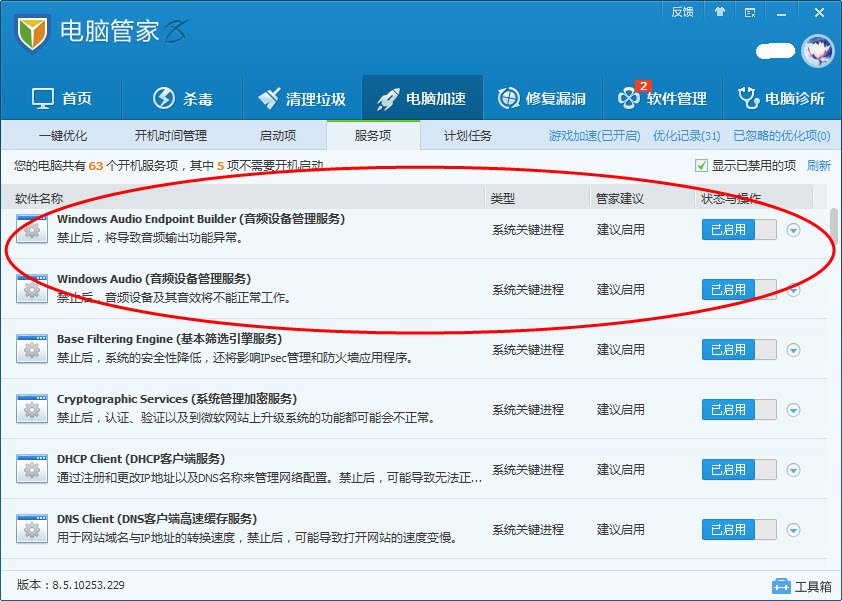Image resolution: width=842 pixels, height=601 pixels.
Task: Select the 电脑加速 speed-up tab
Action: coord(423,98)
